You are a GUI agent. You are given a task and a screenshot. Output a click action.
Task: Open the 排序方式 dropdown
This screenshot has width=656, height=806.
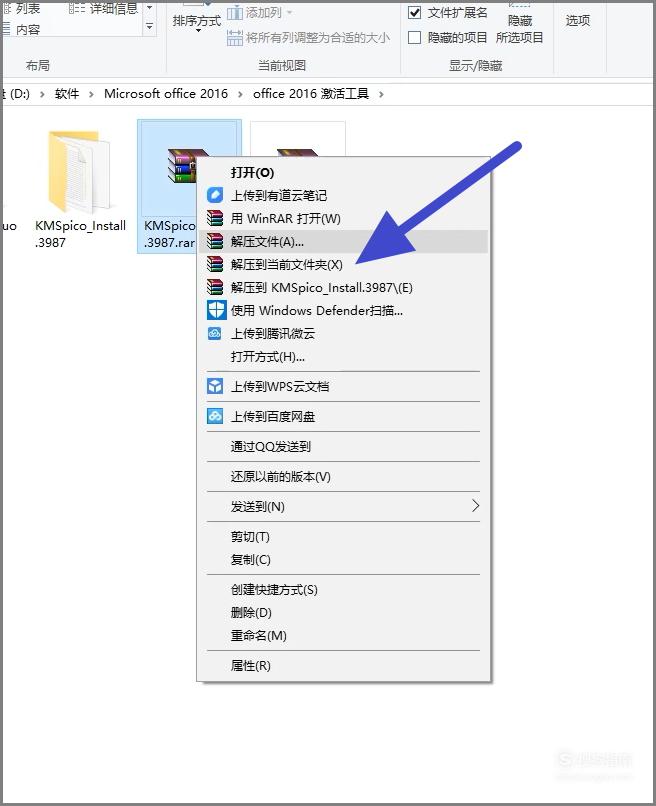coord(197,23)
